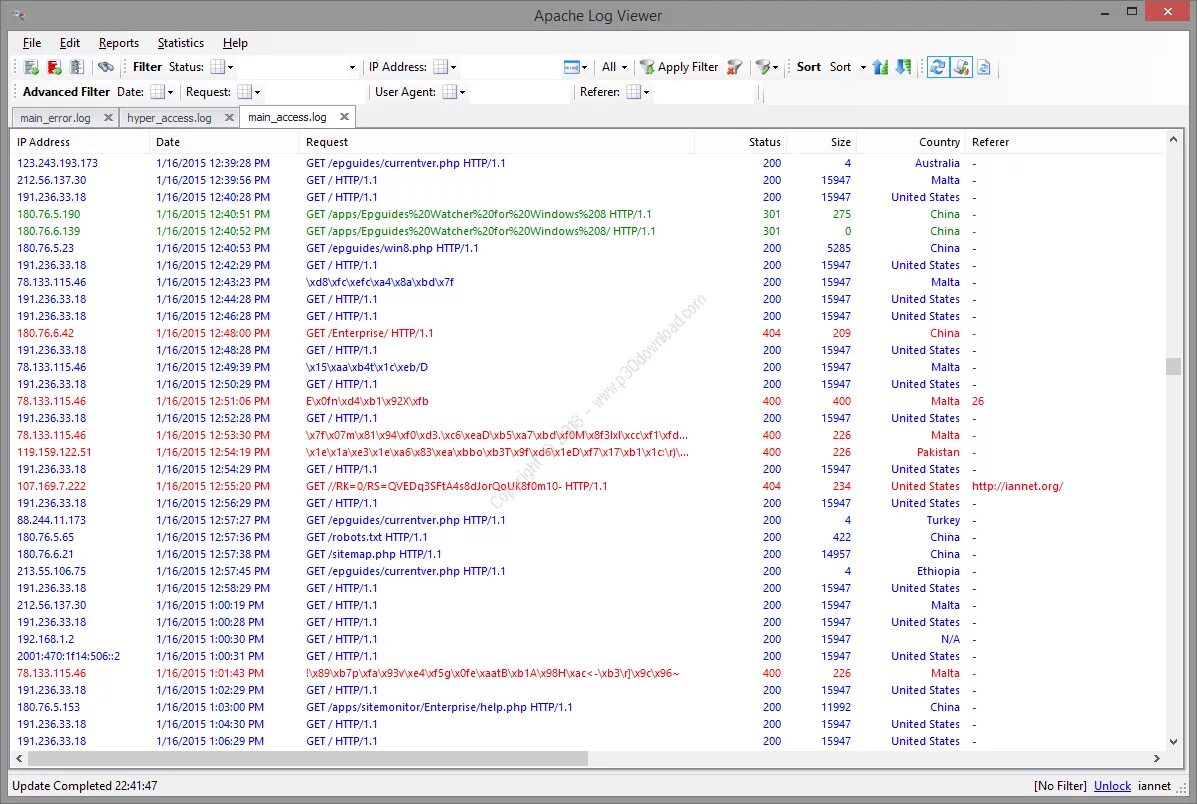Click the GET /sitemap.php HTTP/1.1 request

tap(373, 554)
